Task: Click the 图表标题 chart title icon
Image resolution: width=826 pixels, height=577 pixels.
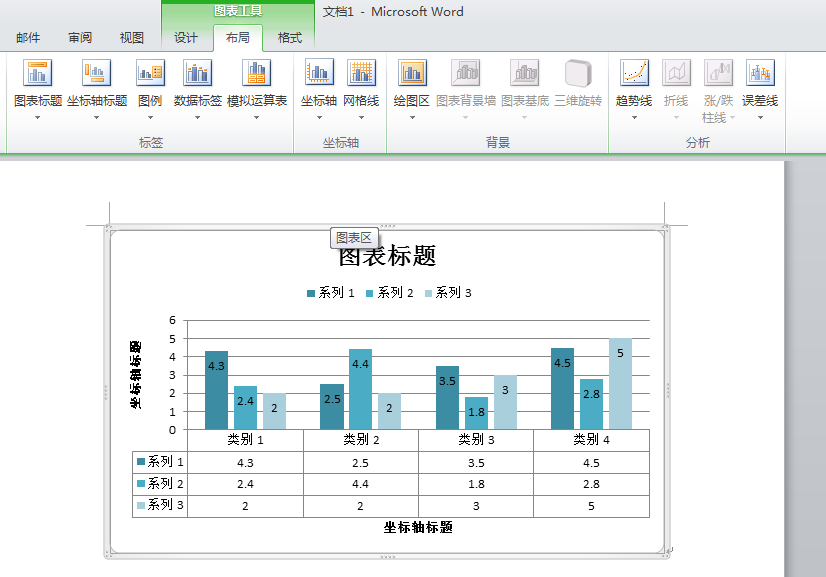Action: [x=37, y=72]
